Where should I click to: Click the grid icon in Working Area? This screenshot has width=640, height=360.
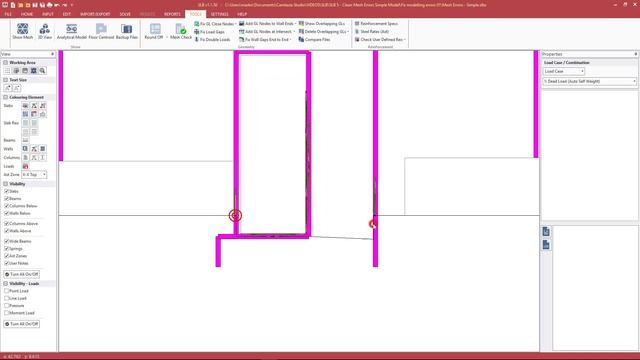[x=7, y=71]
